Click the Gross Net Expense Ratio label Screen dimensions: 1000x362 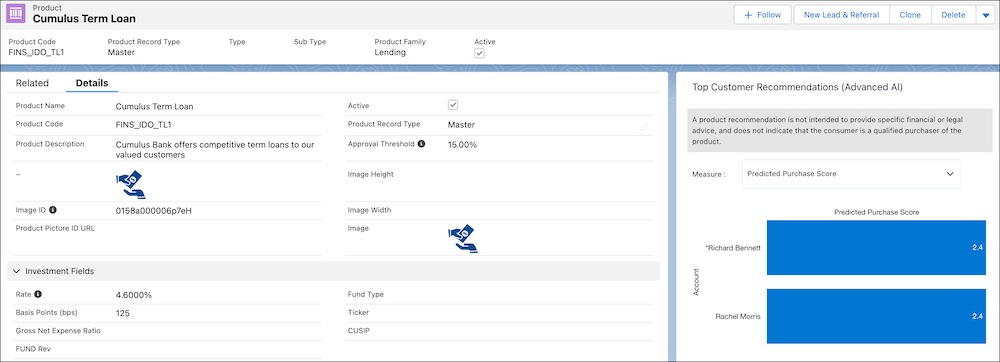pyautogui.click(x=58, y=331)
